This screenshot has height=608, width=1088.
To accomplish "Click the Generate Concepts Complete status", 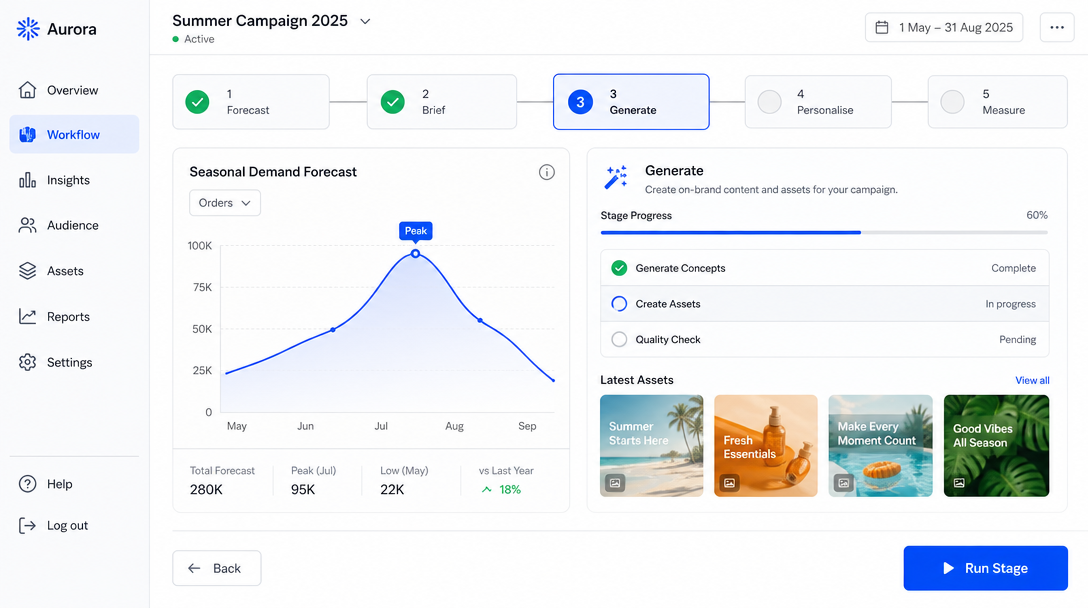I will click(1013, 268).
